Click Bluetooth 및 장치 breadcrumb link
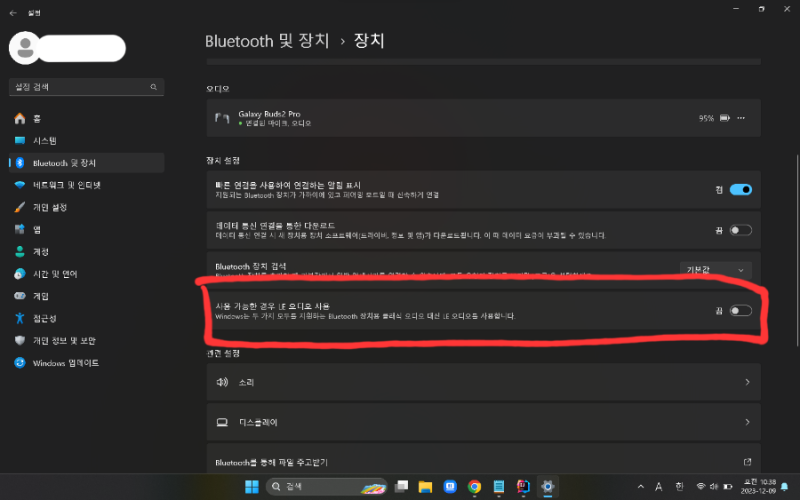800x500 pixels. (x=267, y=41)
